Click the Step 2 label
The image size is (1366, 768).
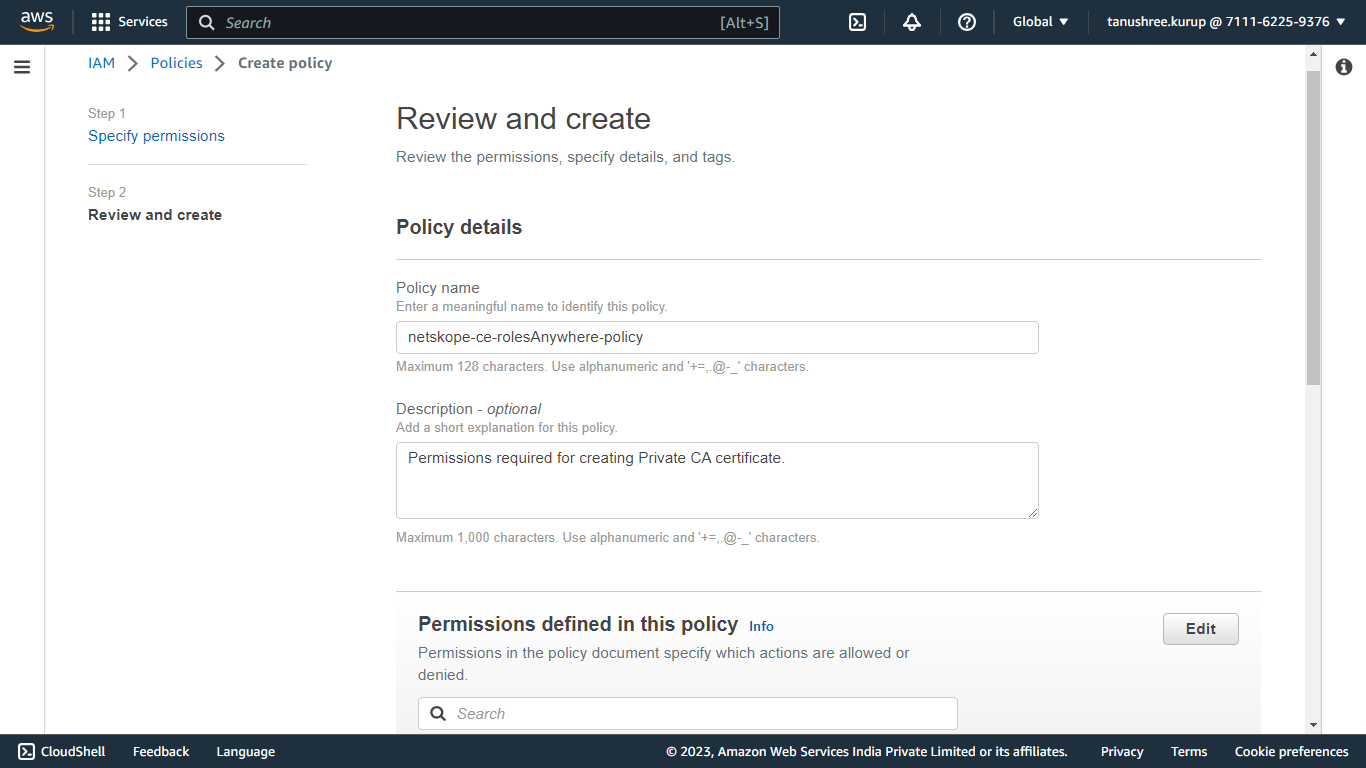107,193
